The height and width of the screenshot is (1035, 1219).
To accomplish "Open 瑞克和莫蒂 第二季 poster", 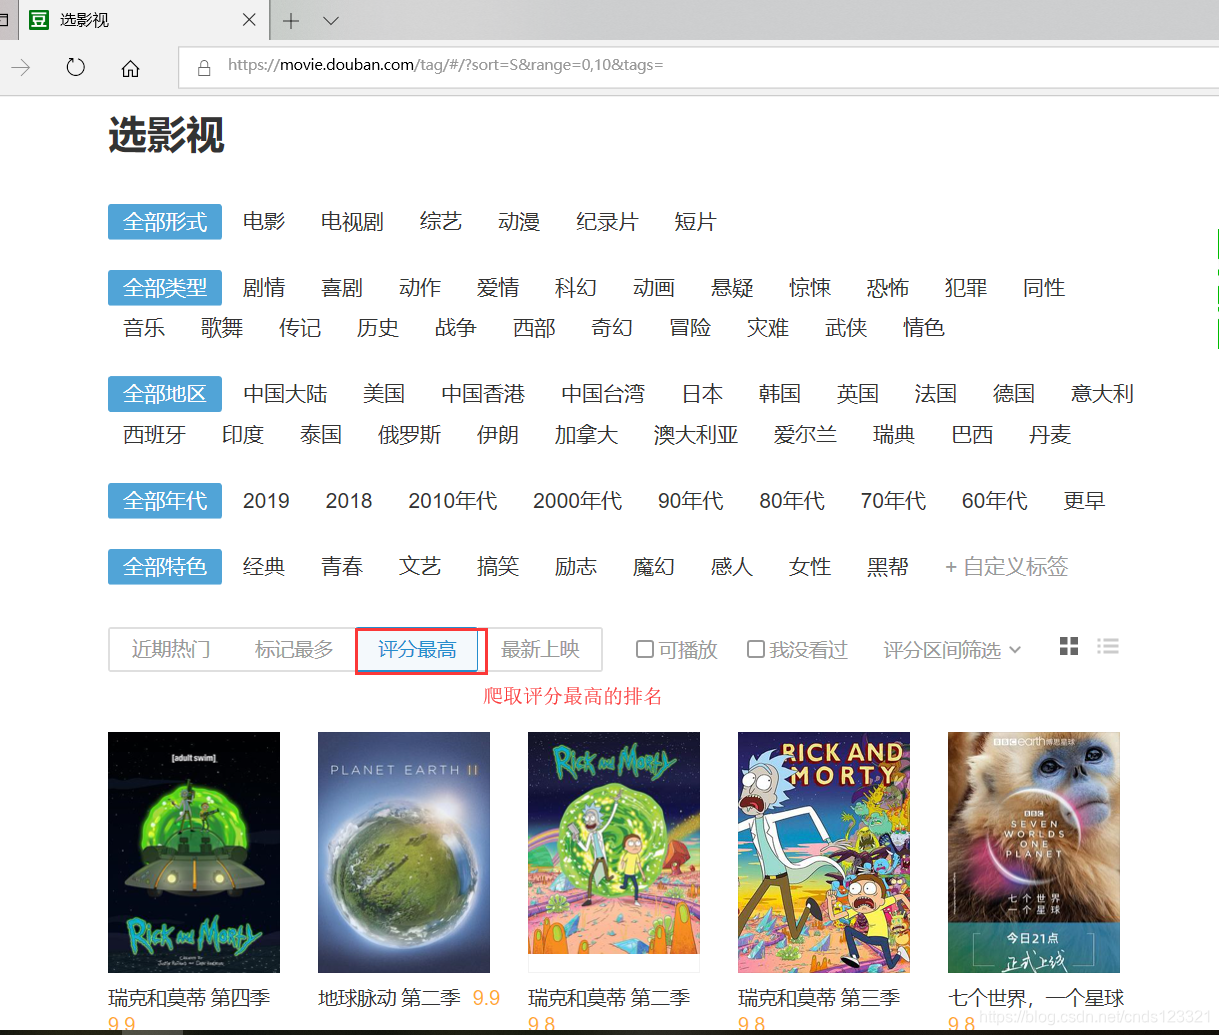I will coord(614,852).
